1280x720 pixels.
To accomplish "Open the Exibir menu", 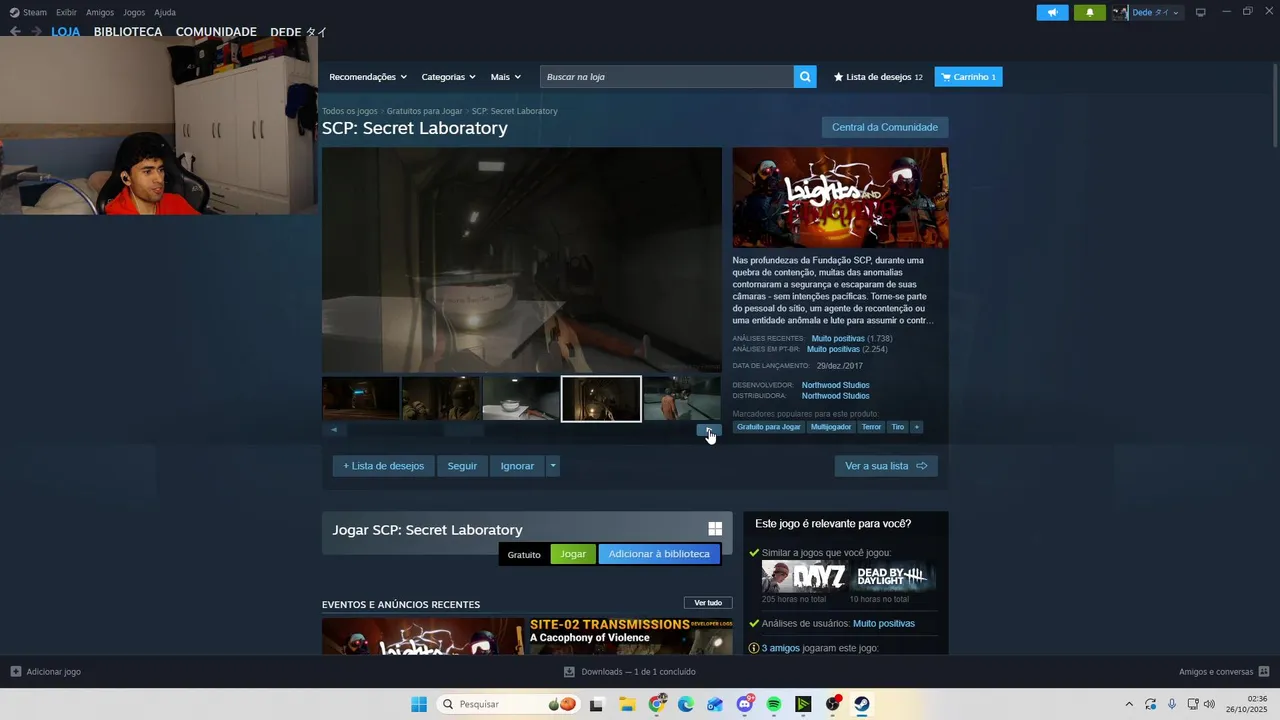I will [x=66, y=13].
